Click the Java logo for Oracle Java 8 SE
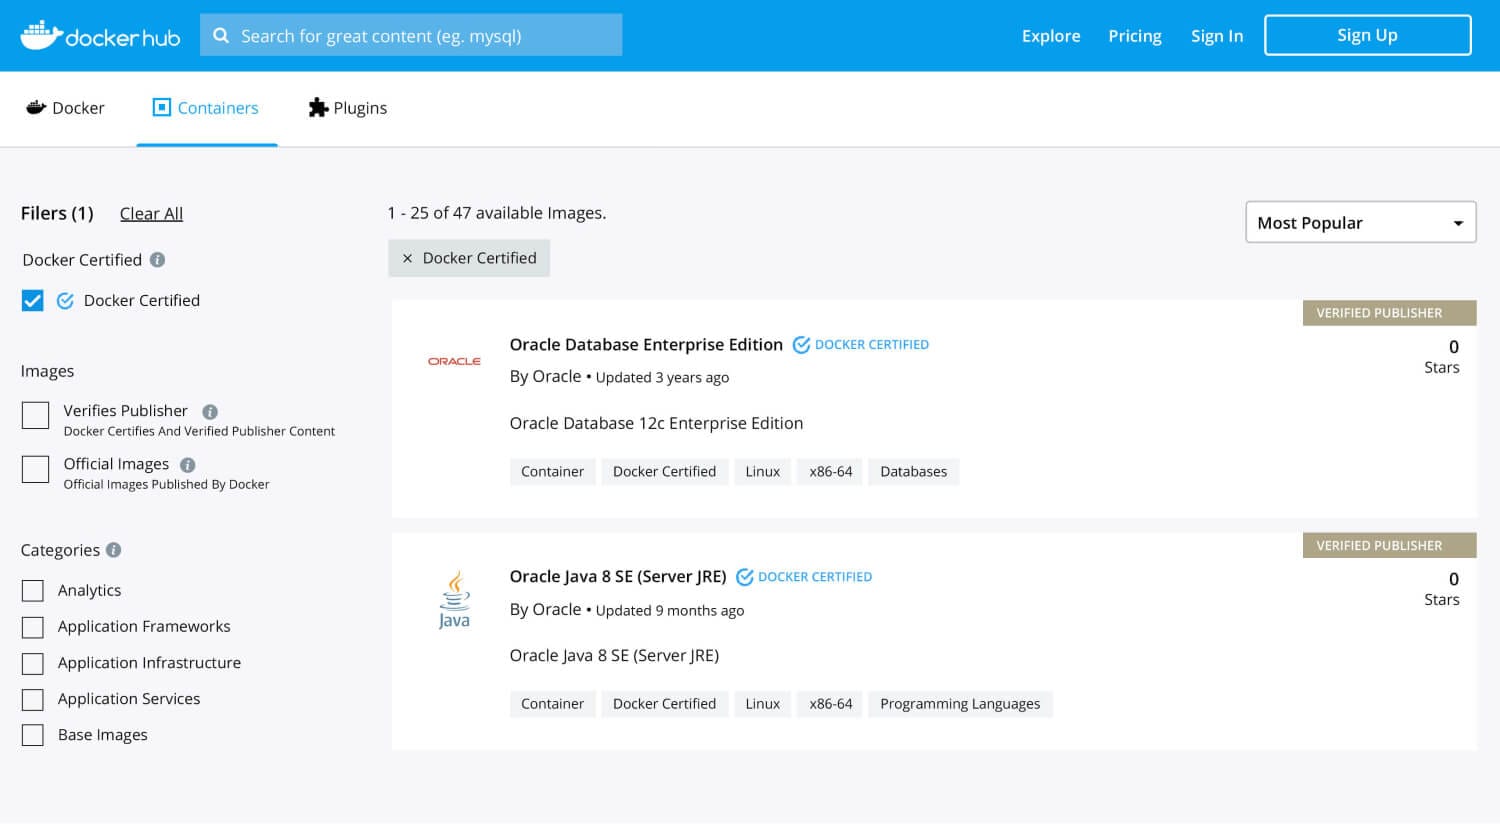The width and height of the screenshot is (1500, 824). tap(454, 597)
